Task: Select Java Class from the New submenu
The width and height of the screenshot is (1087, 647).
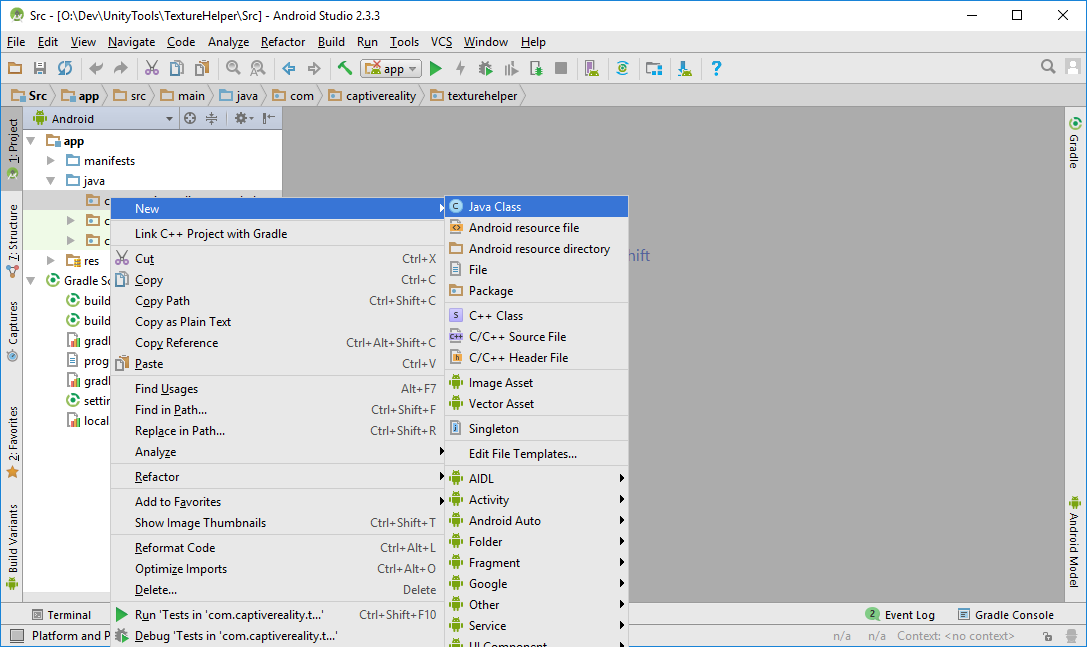Action: (537, 207)
